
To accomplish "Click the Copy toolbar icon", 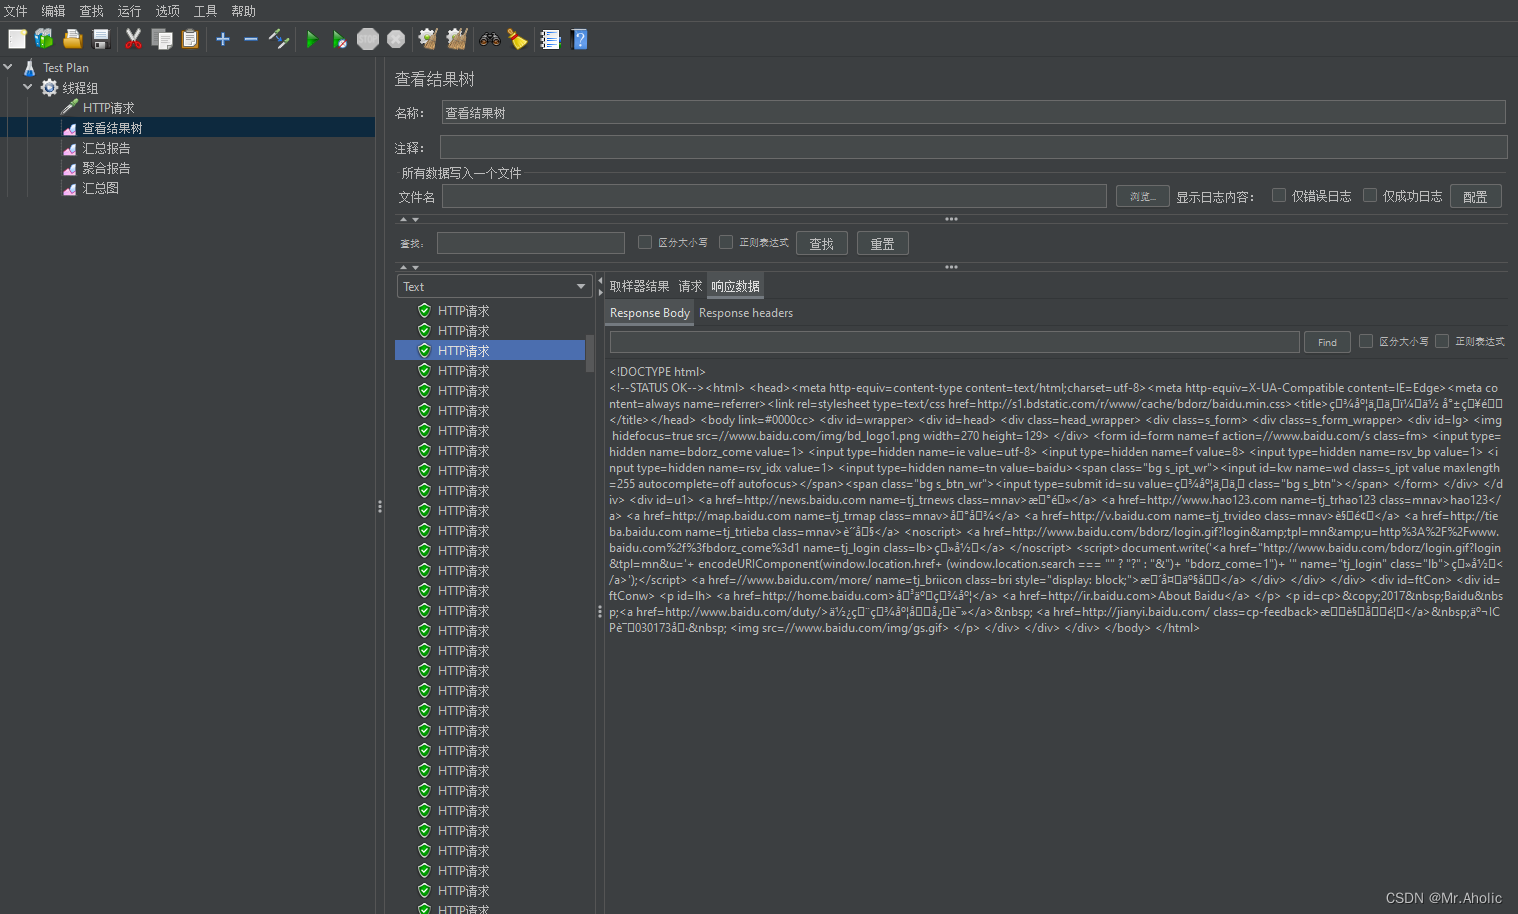I will pyautogui.click(x=161, y=39).
